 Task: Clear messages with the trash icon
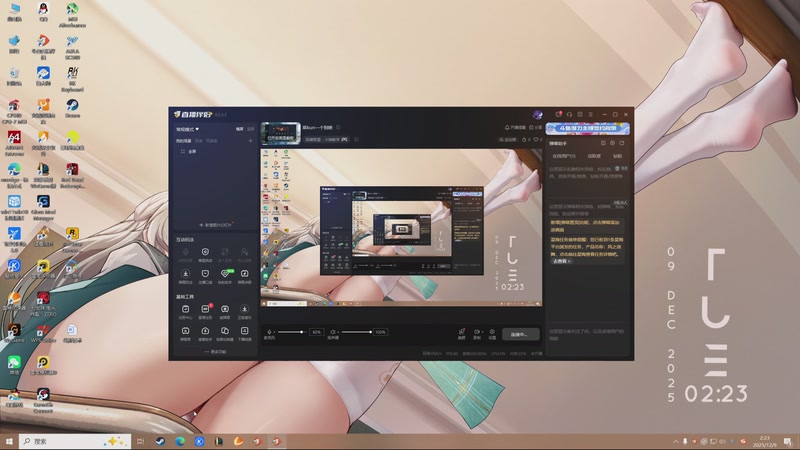tap(617, 168)
